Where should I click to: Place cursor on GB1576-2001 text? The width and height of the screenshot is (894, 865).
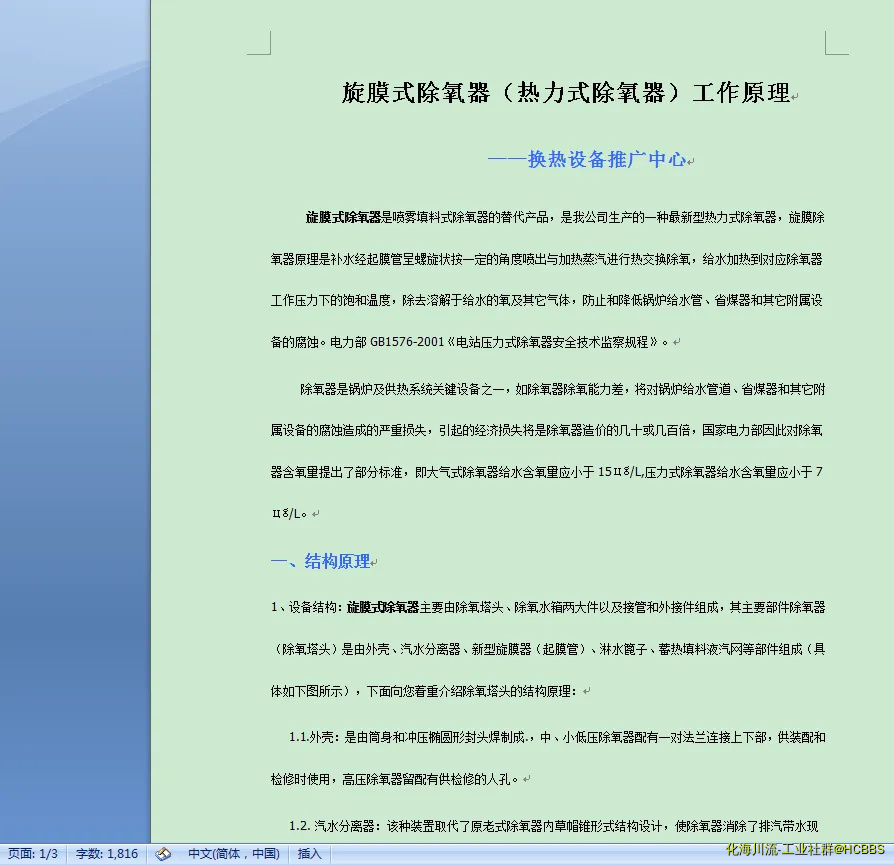pyautogui.click(x=407, y=342)
